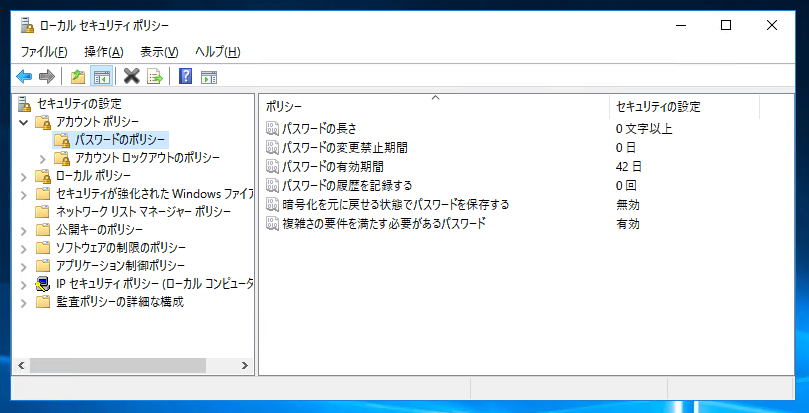Click the ローカル ポリシー folder icon
The height and width of the screenshot is (413, 809).
pyautogui.click(x=42, y=176)
